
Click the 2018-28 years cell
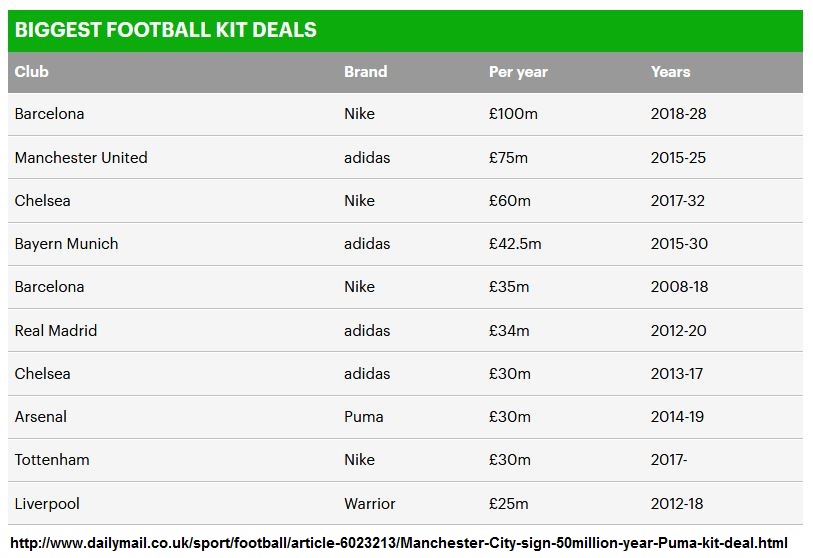(x=678, y=114)
